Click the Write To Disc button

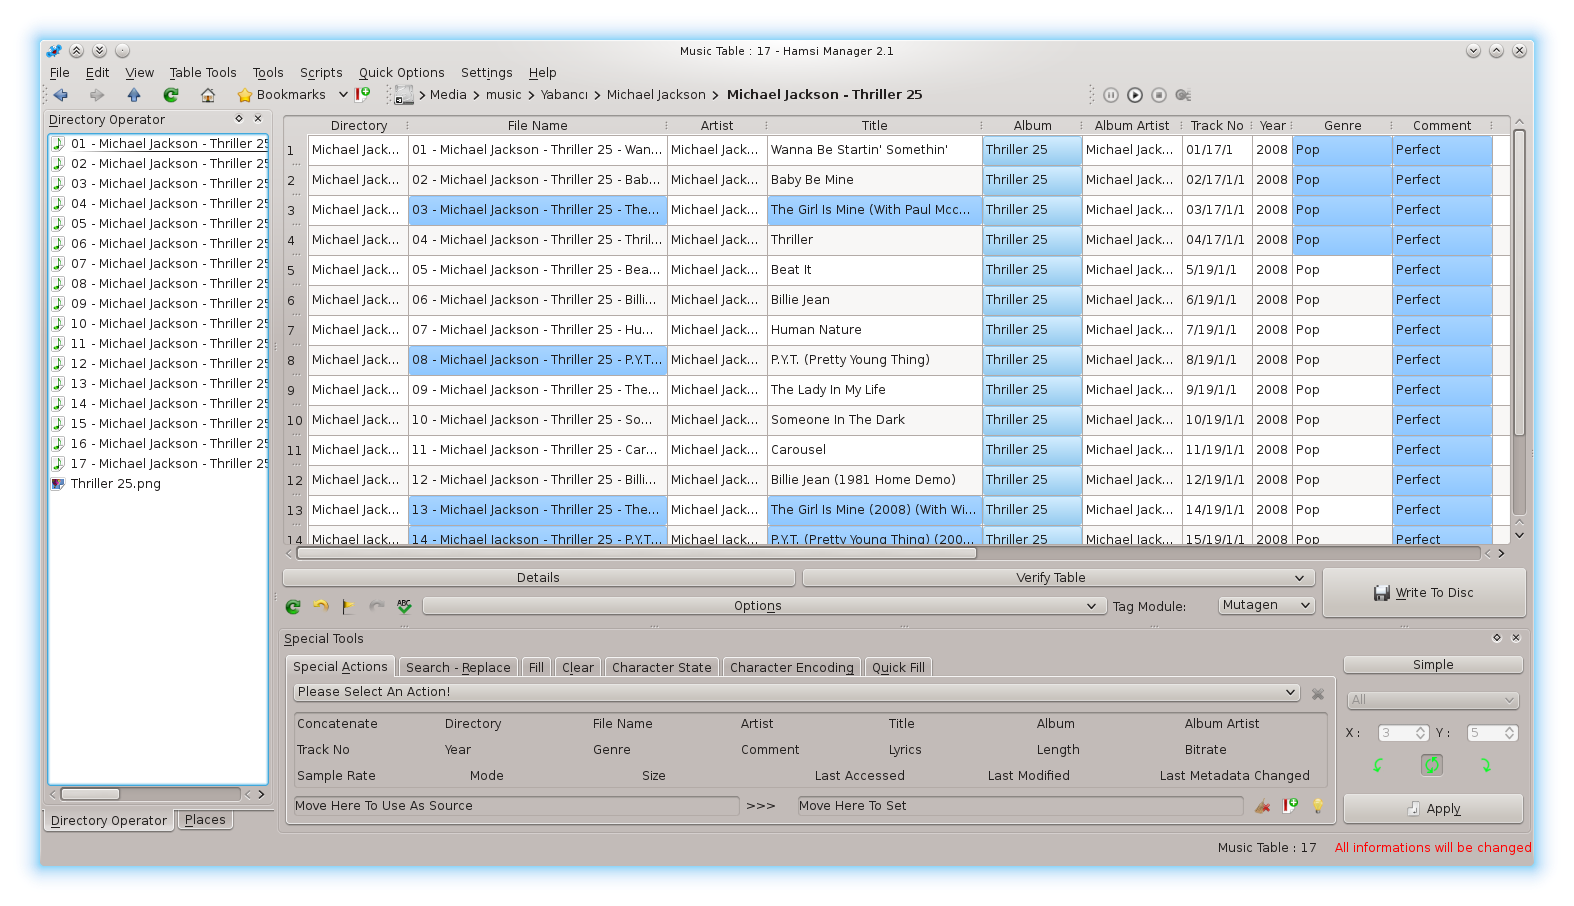click(x=1424, y=593)
